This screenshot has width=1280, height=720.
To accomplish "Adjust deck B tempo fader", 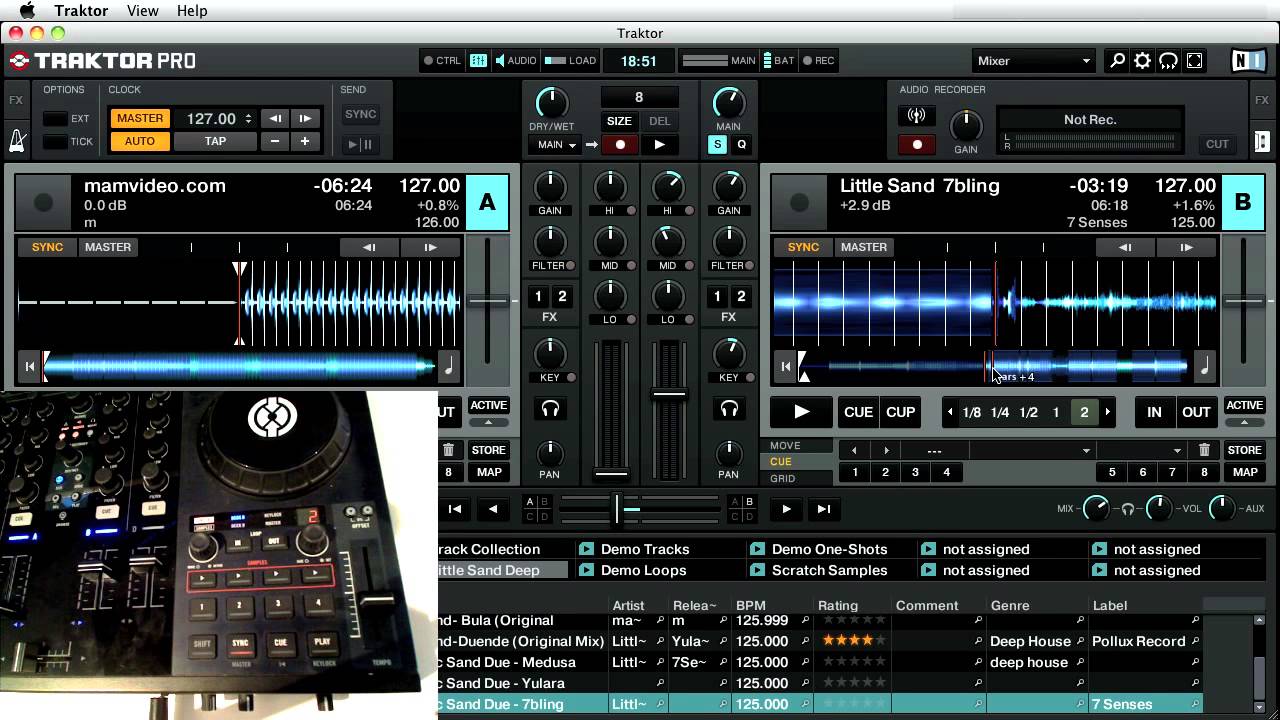I will click(1244, 300).
